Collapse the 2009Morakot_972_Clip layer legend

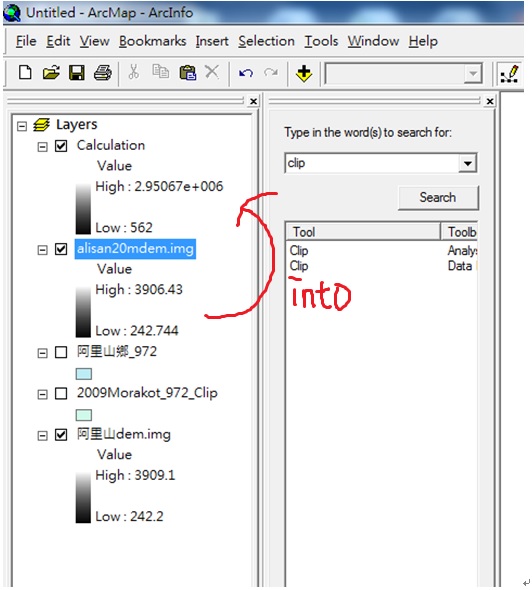point(43,394)
